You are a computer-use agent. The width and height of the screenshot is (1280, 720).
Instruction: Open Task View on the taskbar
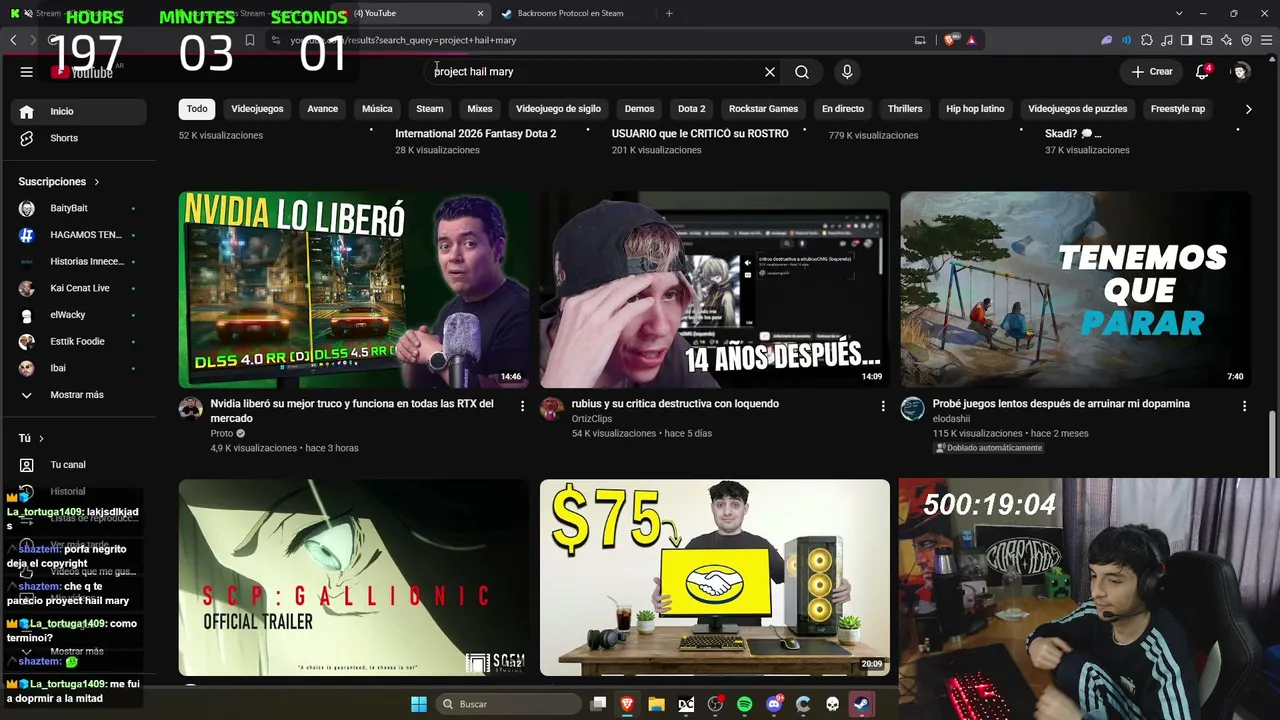tap(598, 704)
